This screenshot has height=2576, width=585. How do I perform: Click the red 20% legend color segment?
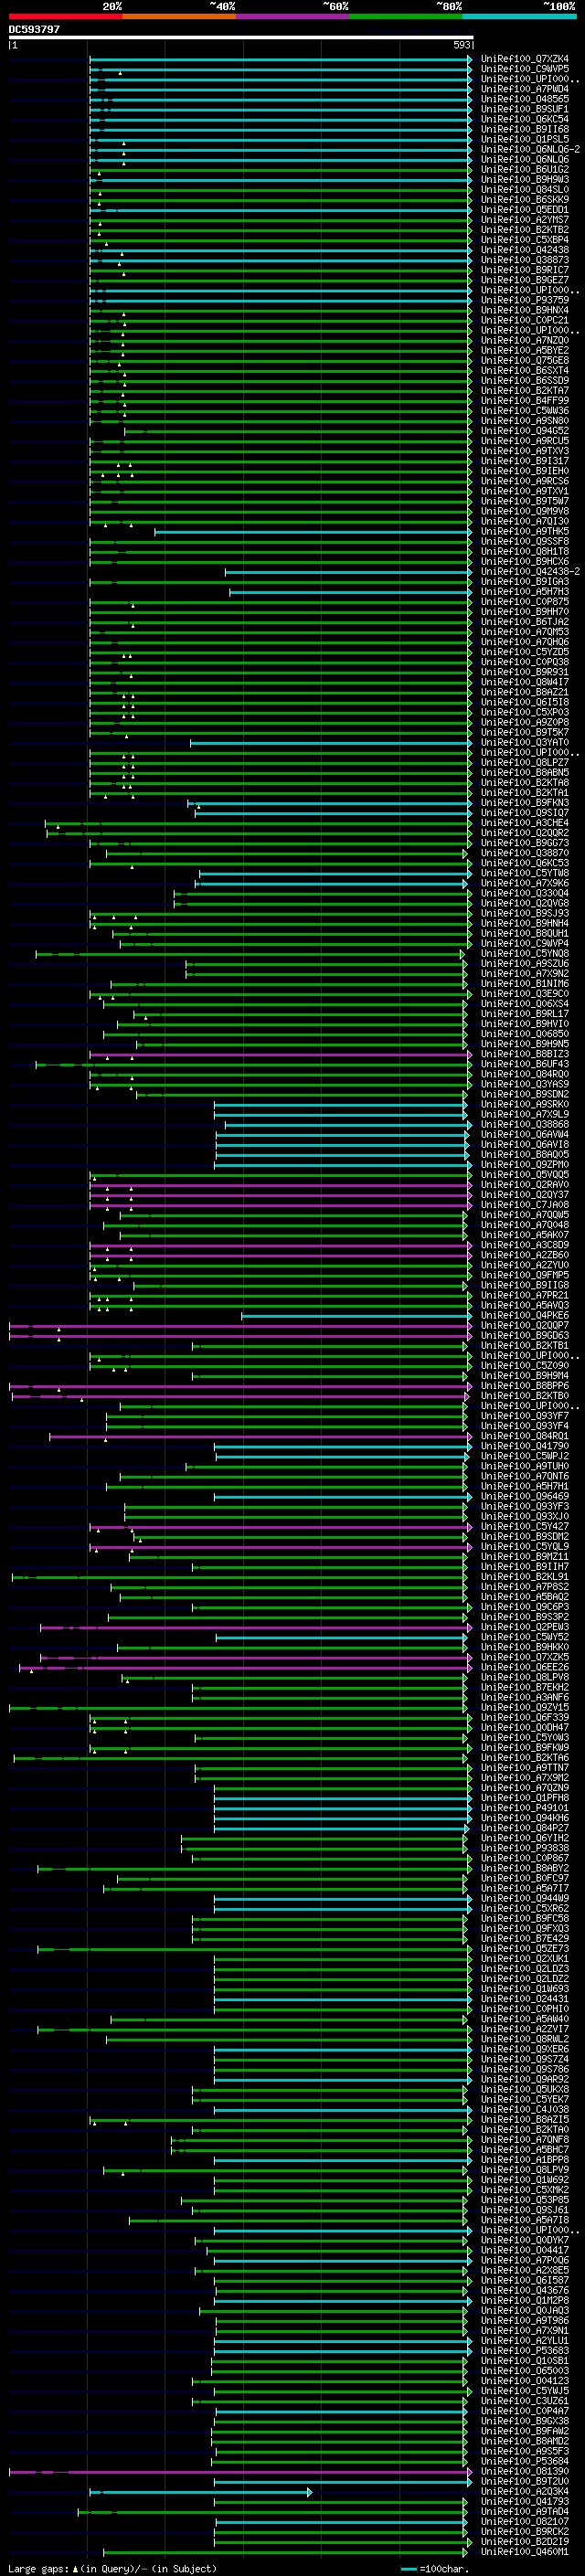65,16
